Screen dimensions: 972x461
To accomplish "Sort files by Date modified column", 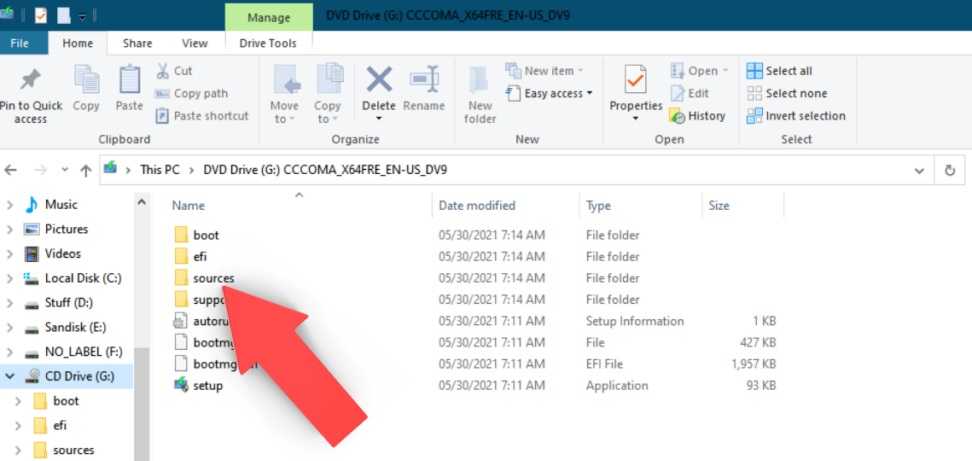I will (x=477, y=205).
